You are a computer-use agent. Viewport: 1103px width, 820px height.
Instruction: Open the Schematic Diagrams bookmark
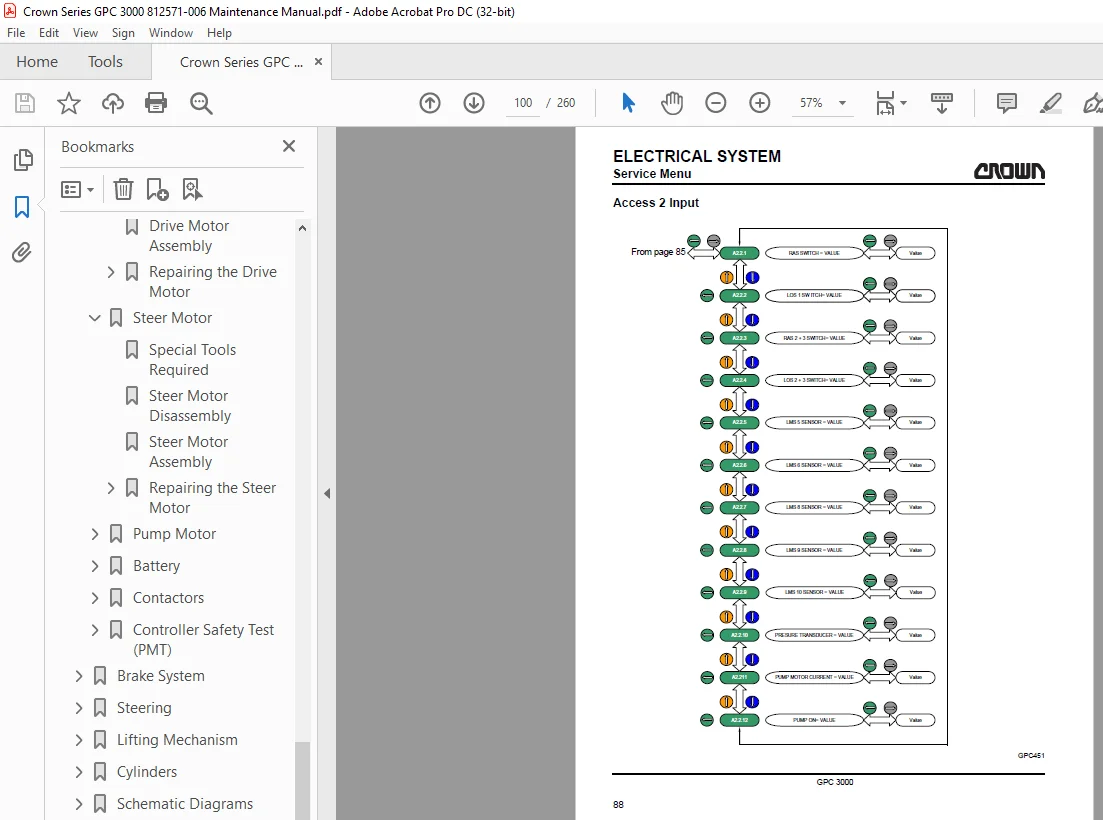coord(185,804)
